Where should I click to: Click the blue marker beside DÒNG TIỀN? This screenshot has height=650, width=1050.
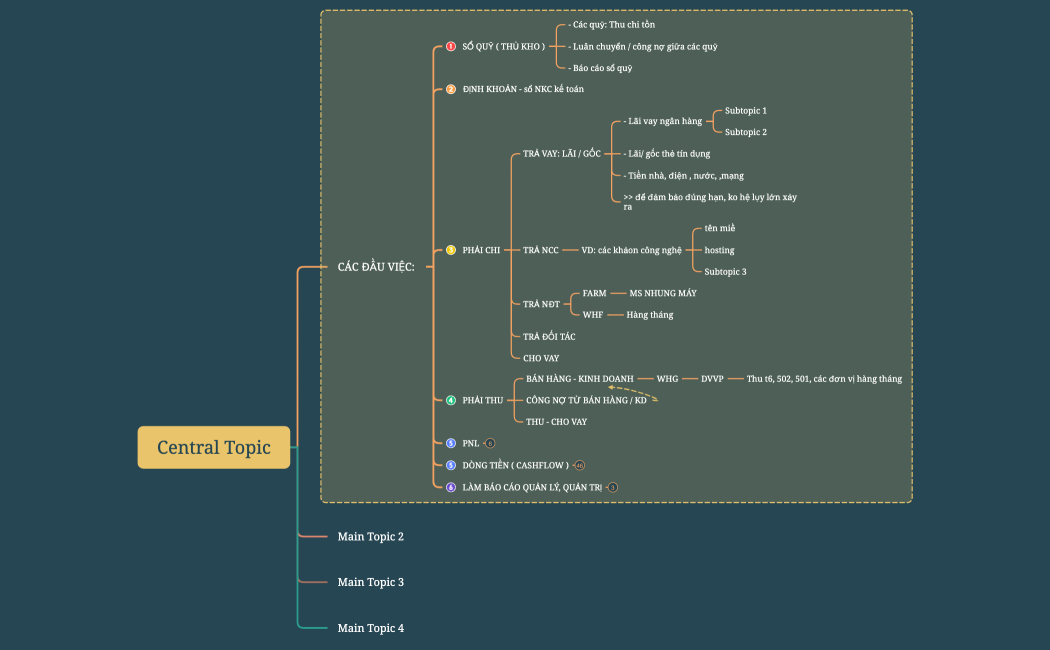point(451,465)
